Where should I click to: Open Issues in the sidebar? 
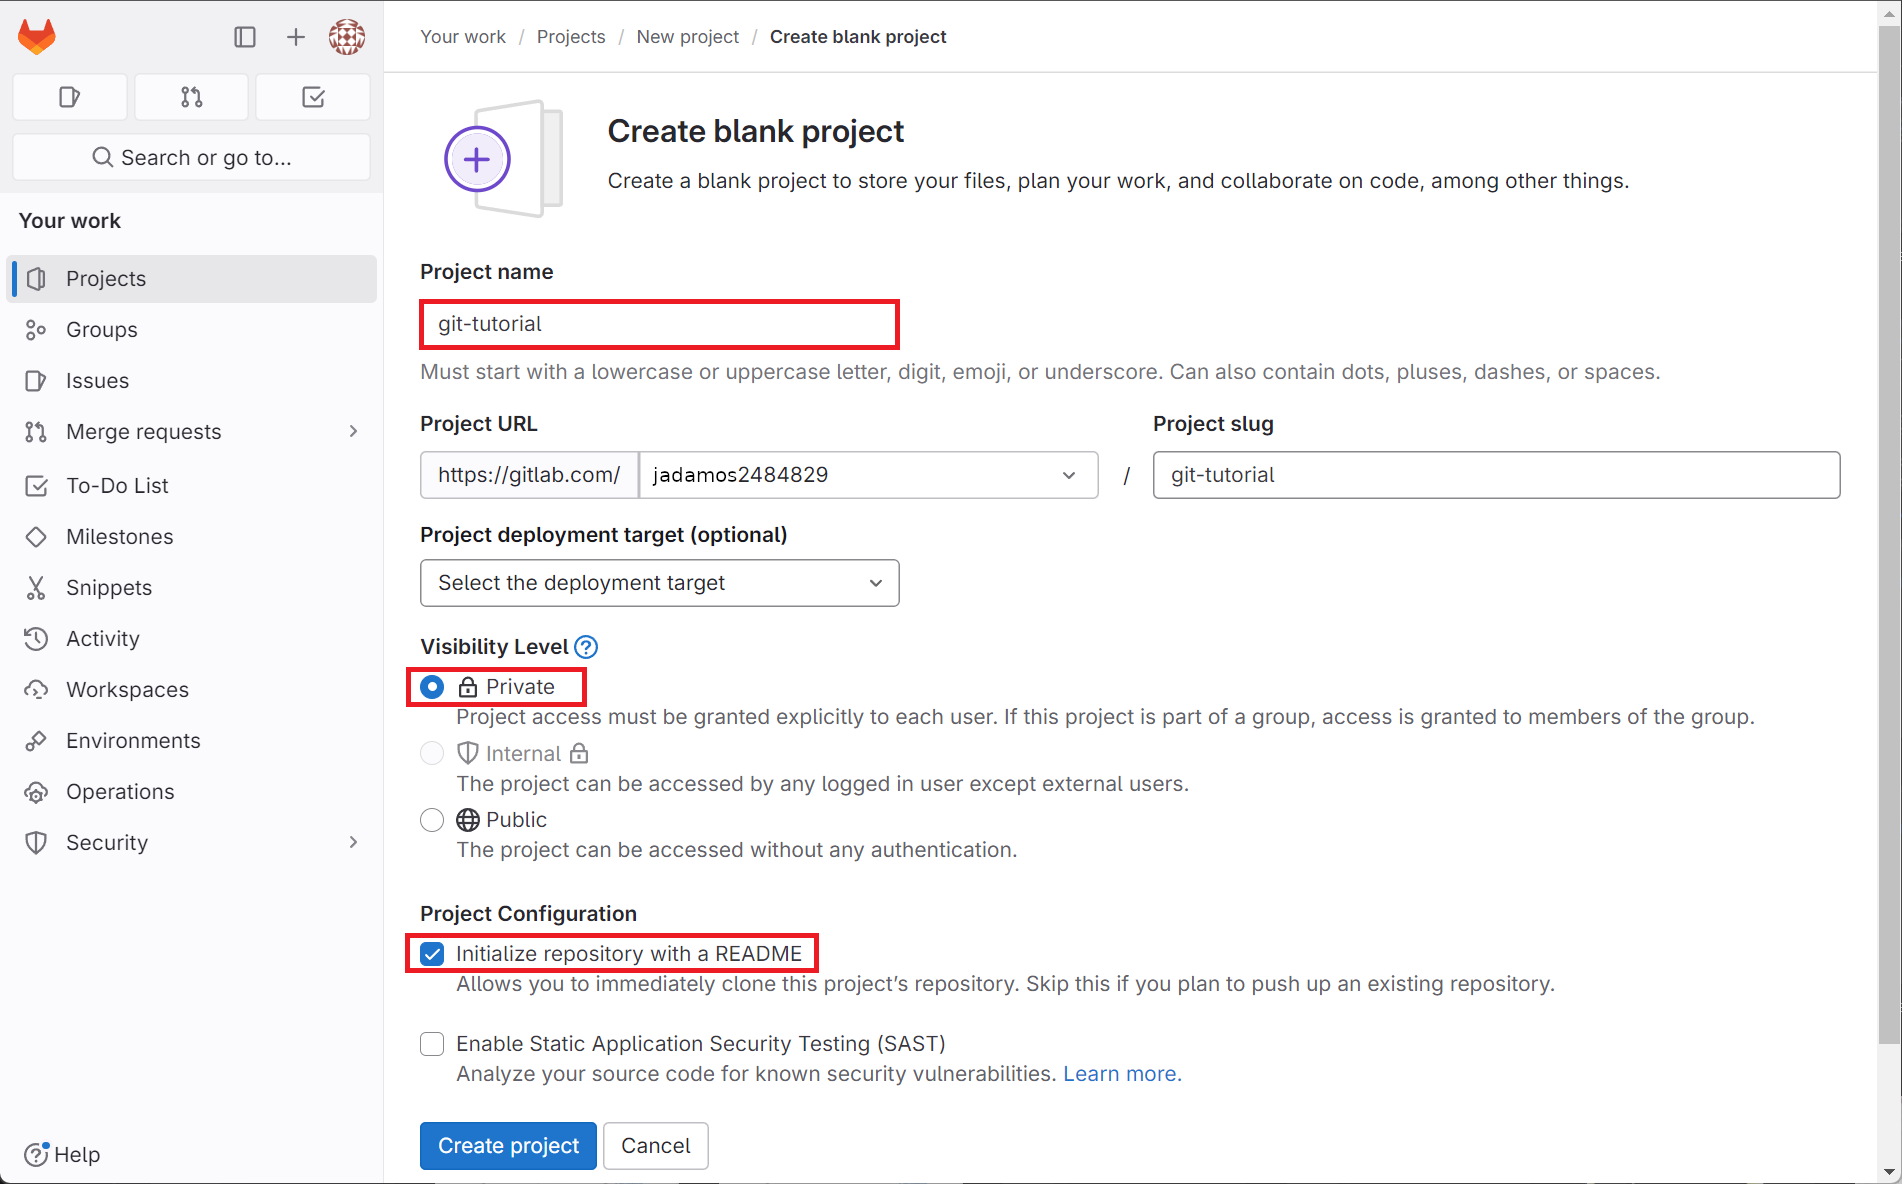tap(192, 381)
